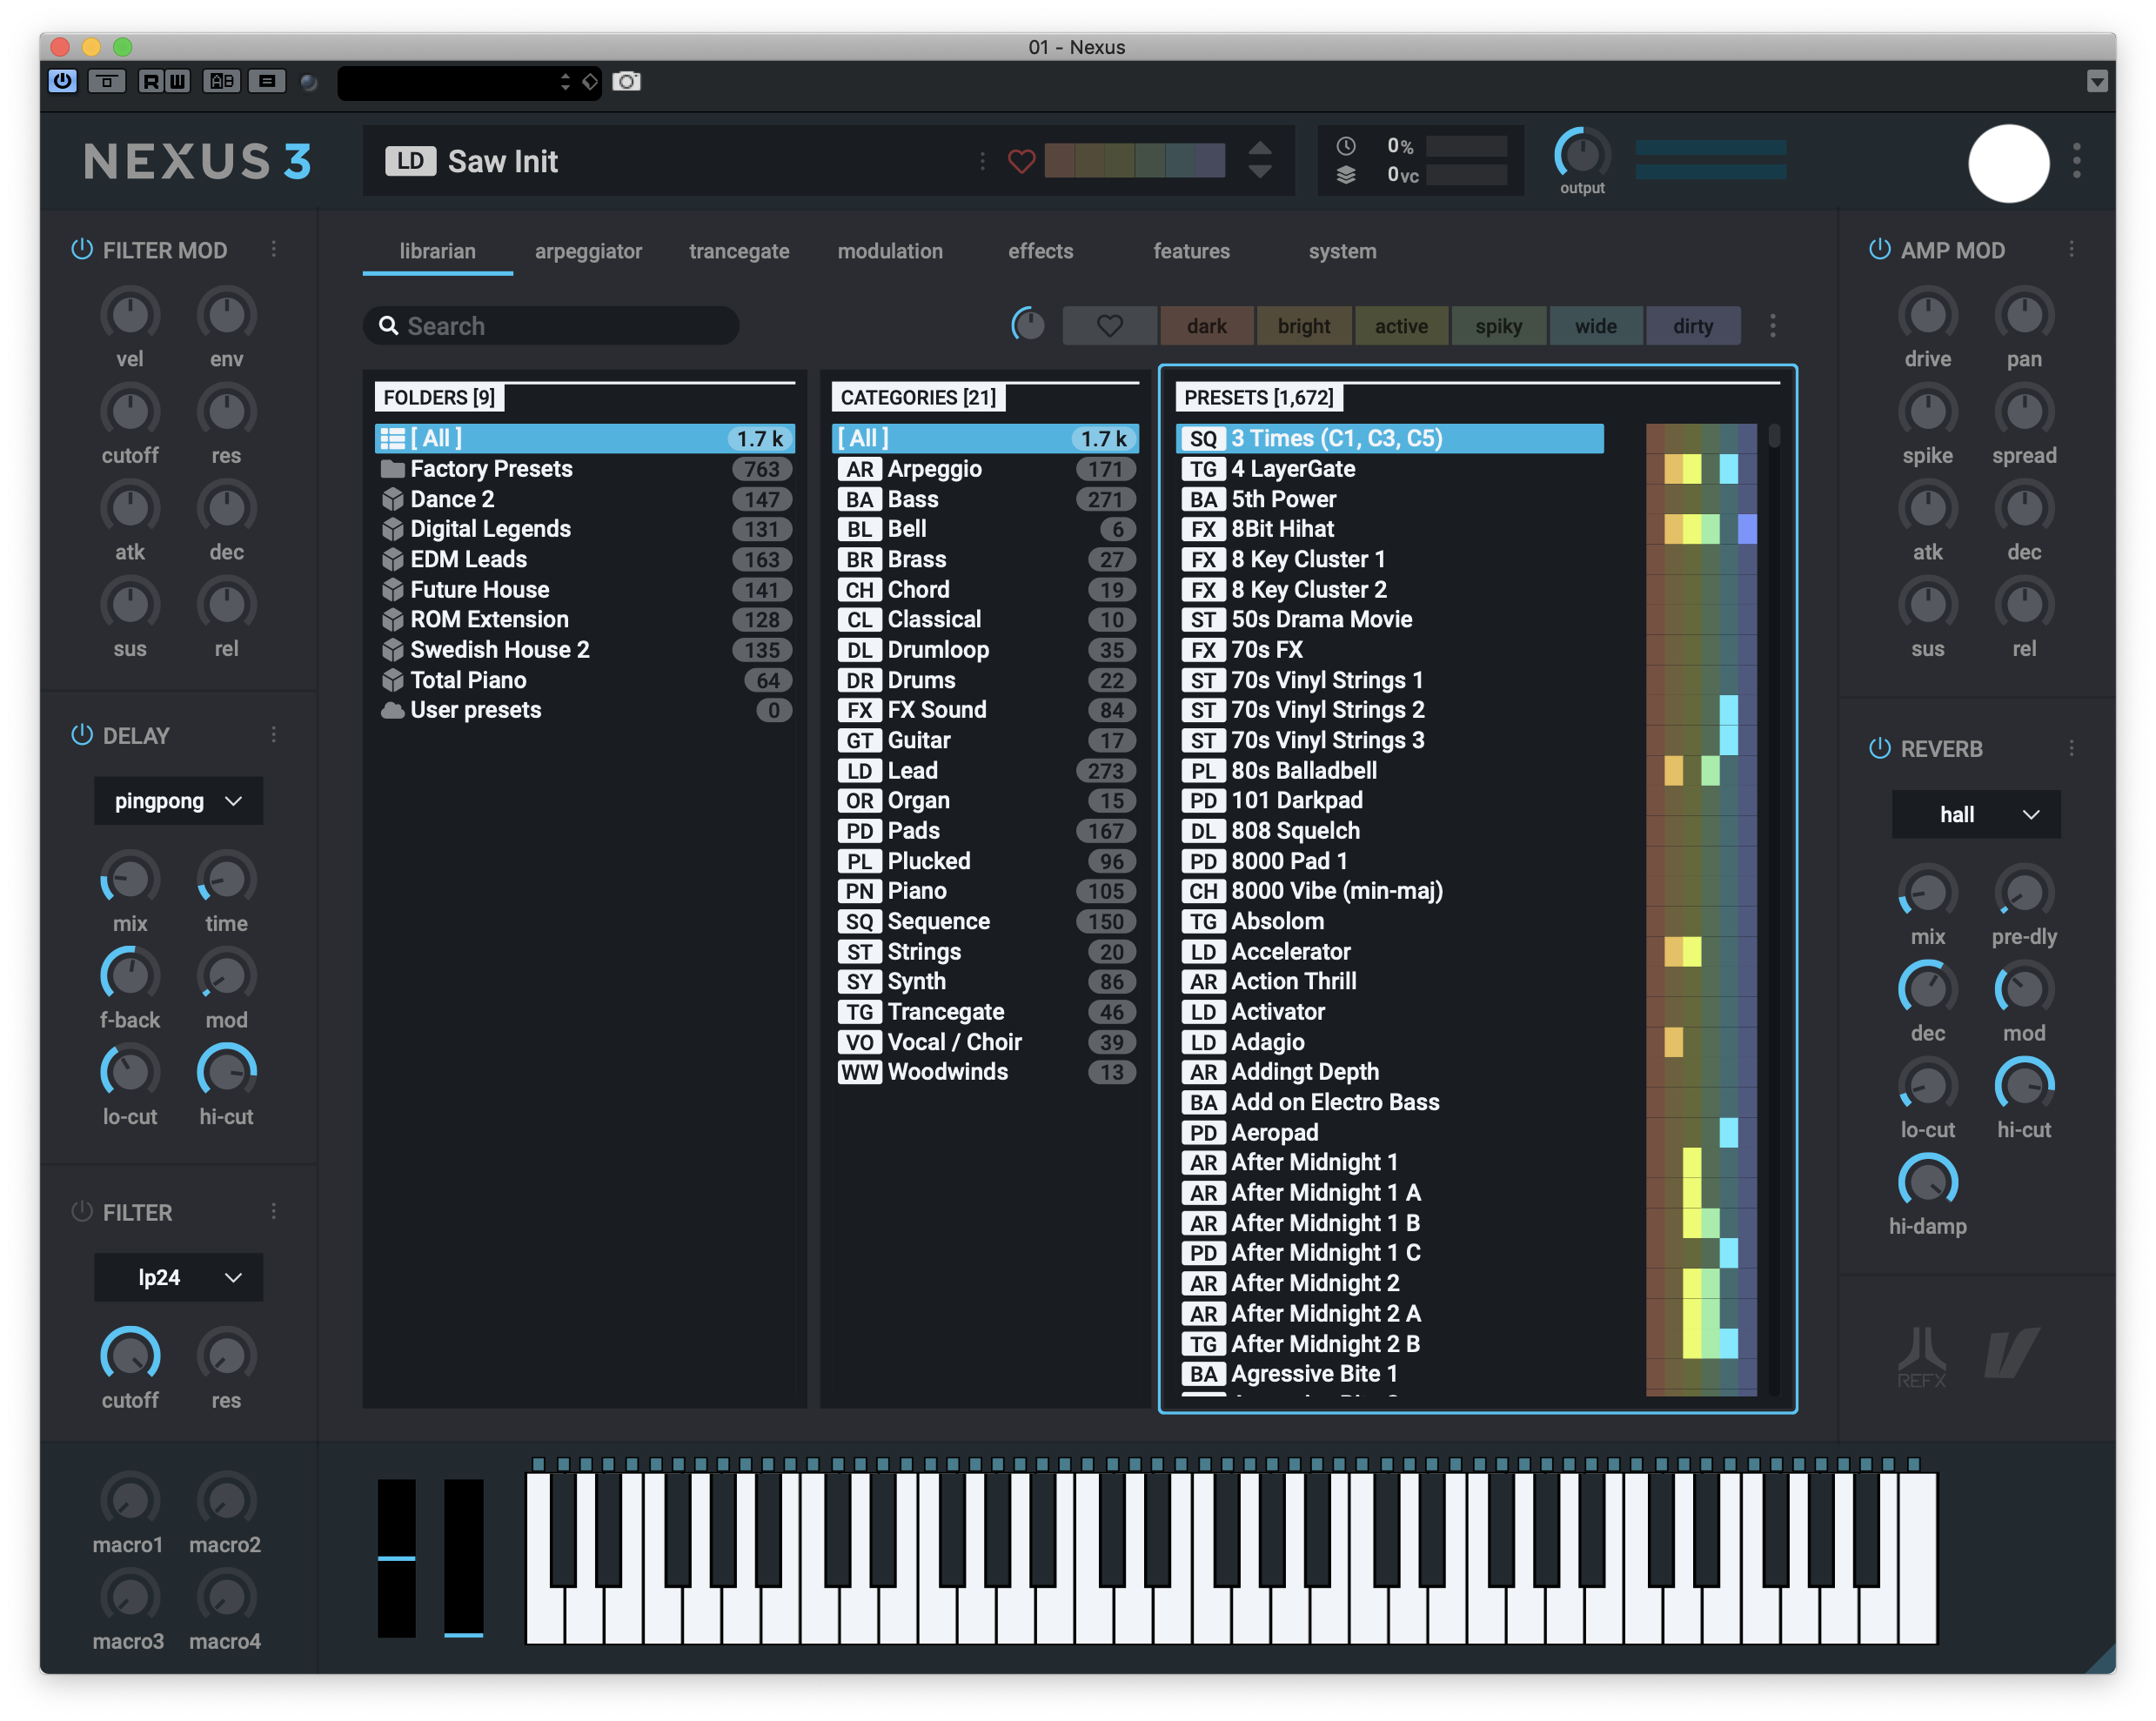Click the red heart favorite icon beside preset name
2156x1721 pixels.
(1021, 161)
